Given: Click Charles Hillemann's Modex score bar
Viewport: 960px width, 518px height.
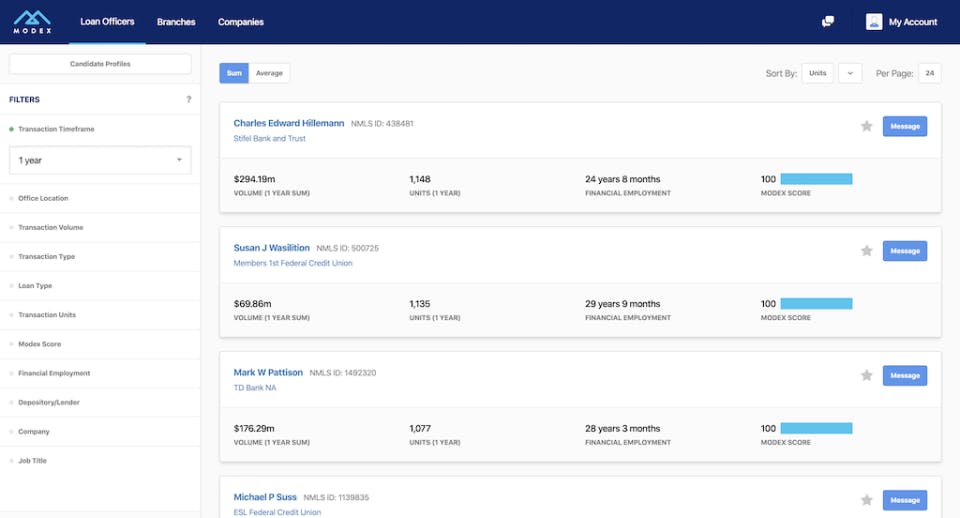Looking at the screenshot, I should coord(816,179).
